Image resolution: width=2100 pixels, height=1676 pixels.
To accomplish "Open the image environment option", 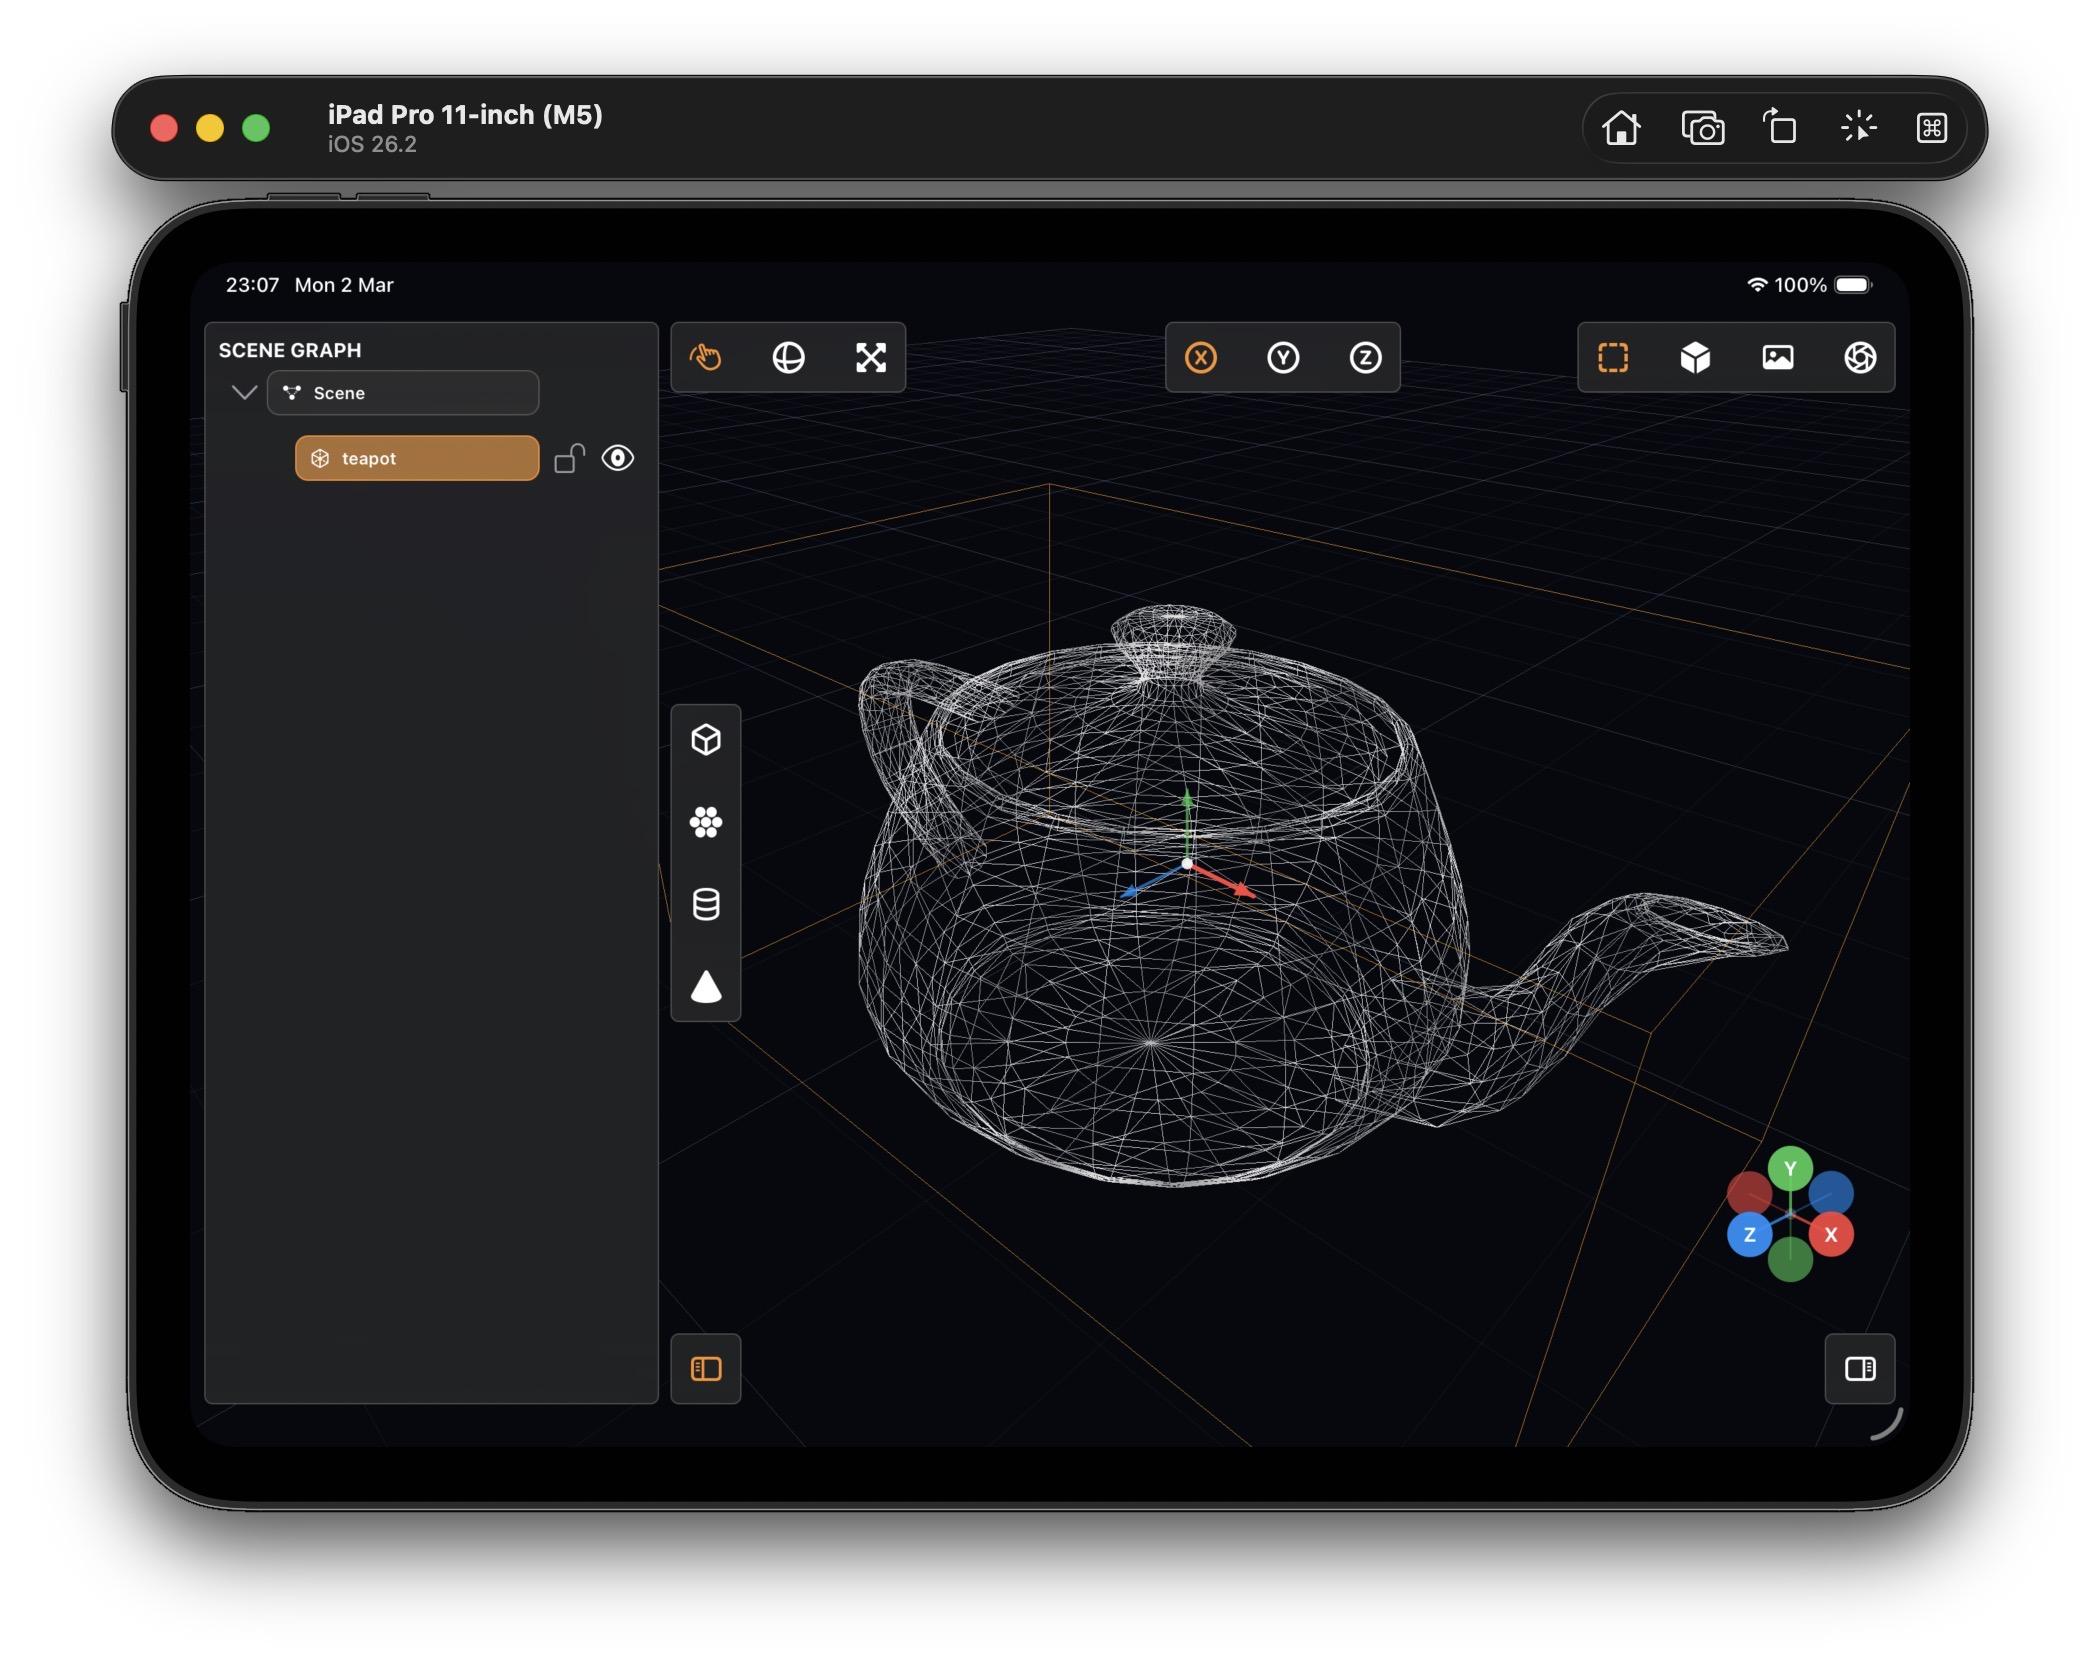I will 1777,357.
